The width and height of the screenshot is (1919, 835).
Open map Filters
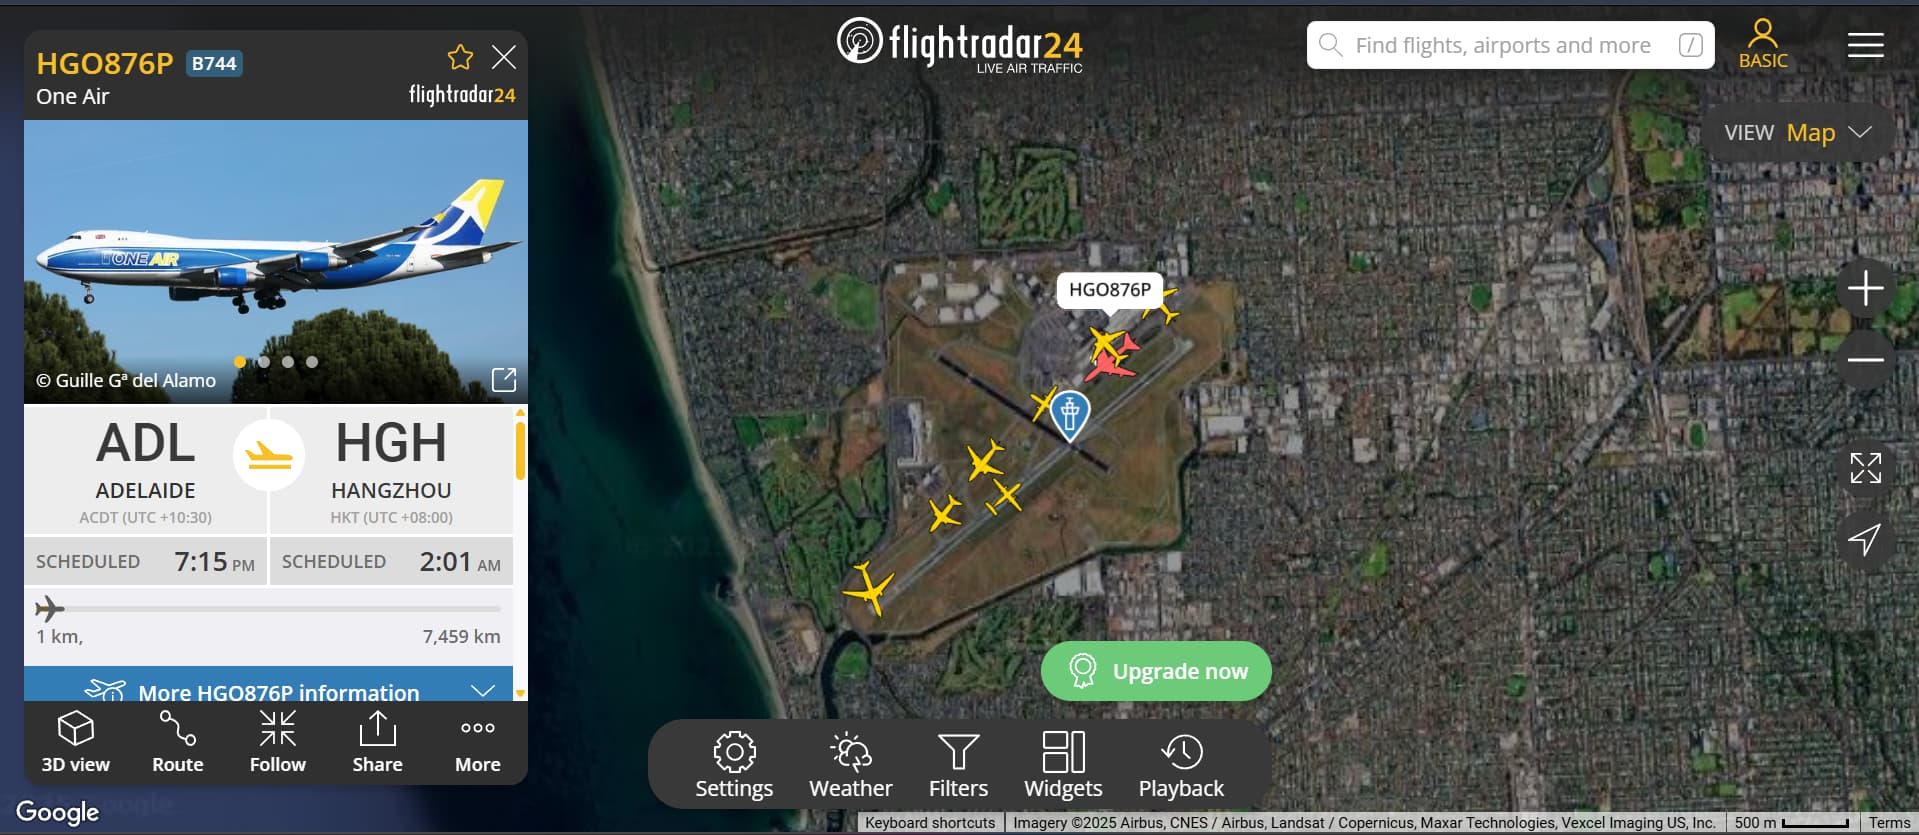(958, 765)
